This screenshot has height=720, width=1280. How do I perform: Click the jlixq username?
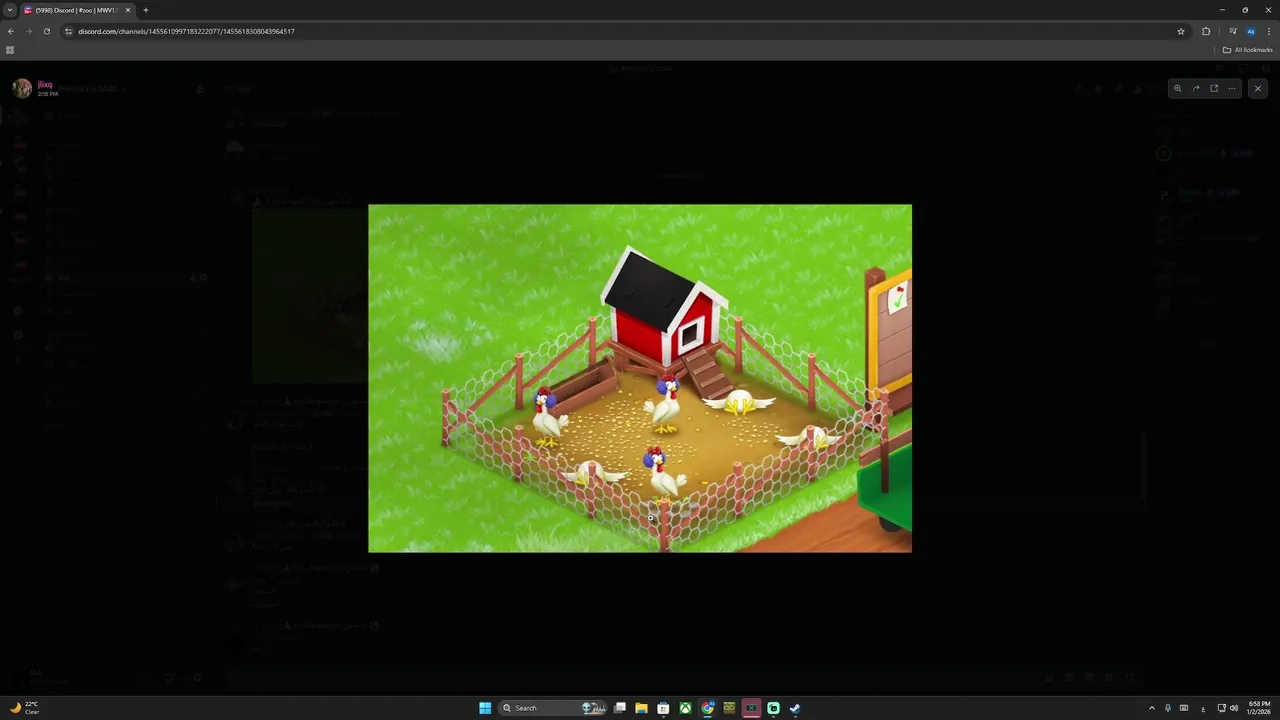45,84
